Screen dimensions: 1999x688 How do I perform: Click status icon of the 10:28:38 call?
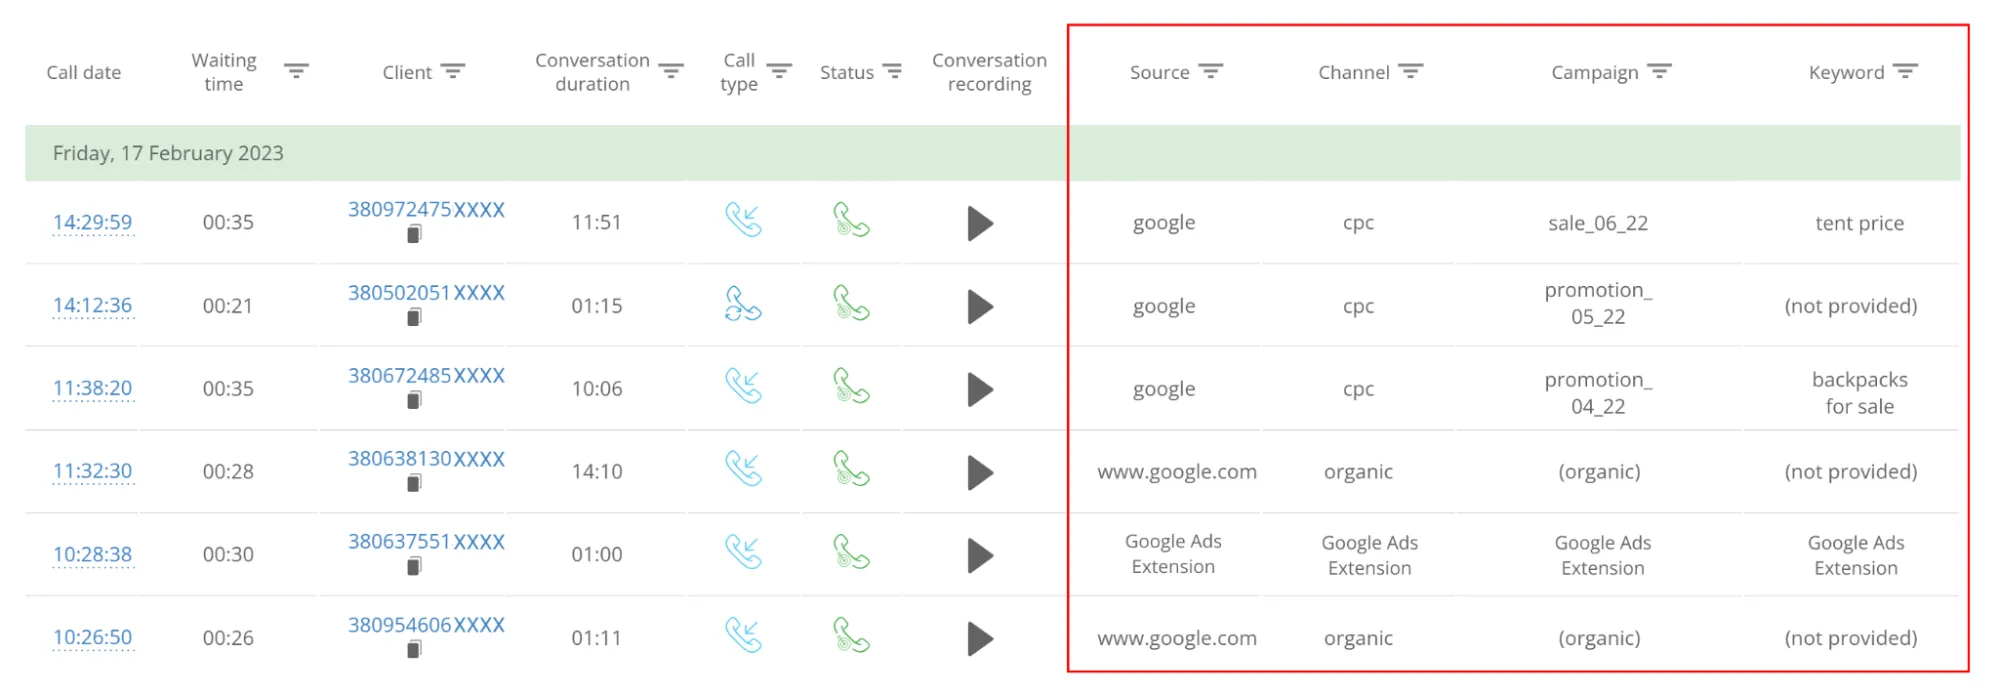[x=851, y=552]
